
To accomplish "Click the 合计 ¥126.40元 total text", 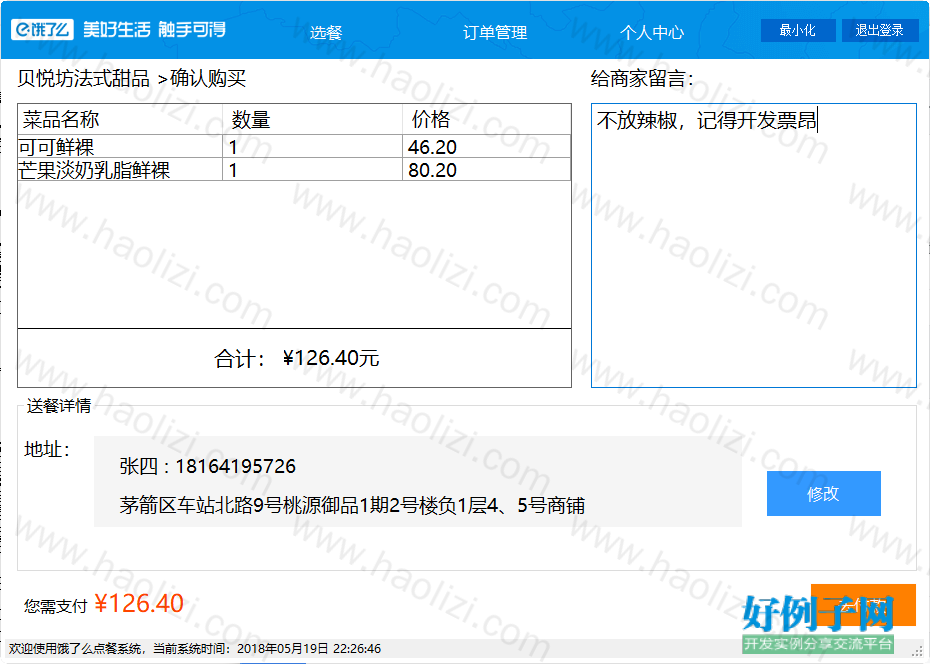I will tap(297, 358).
